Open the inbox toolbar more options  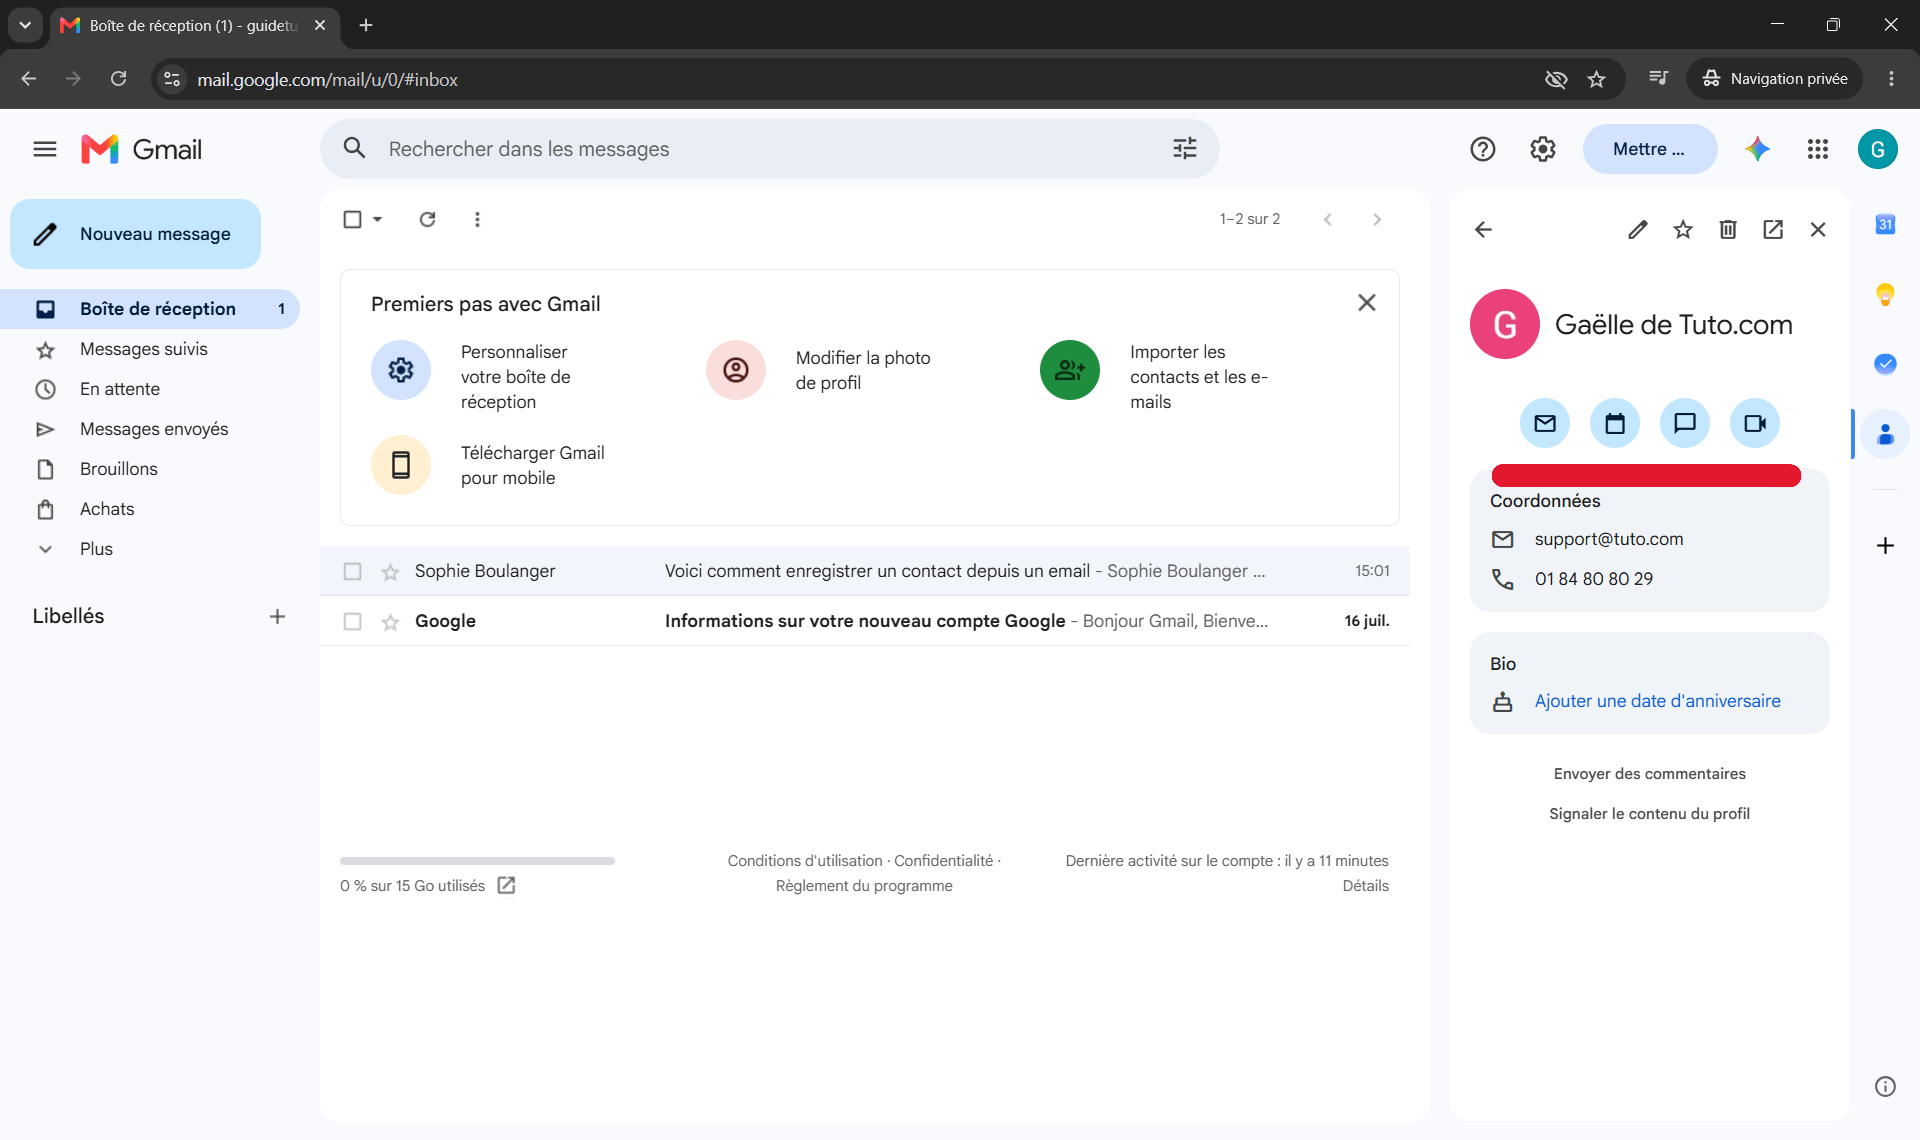click(477, 219)
